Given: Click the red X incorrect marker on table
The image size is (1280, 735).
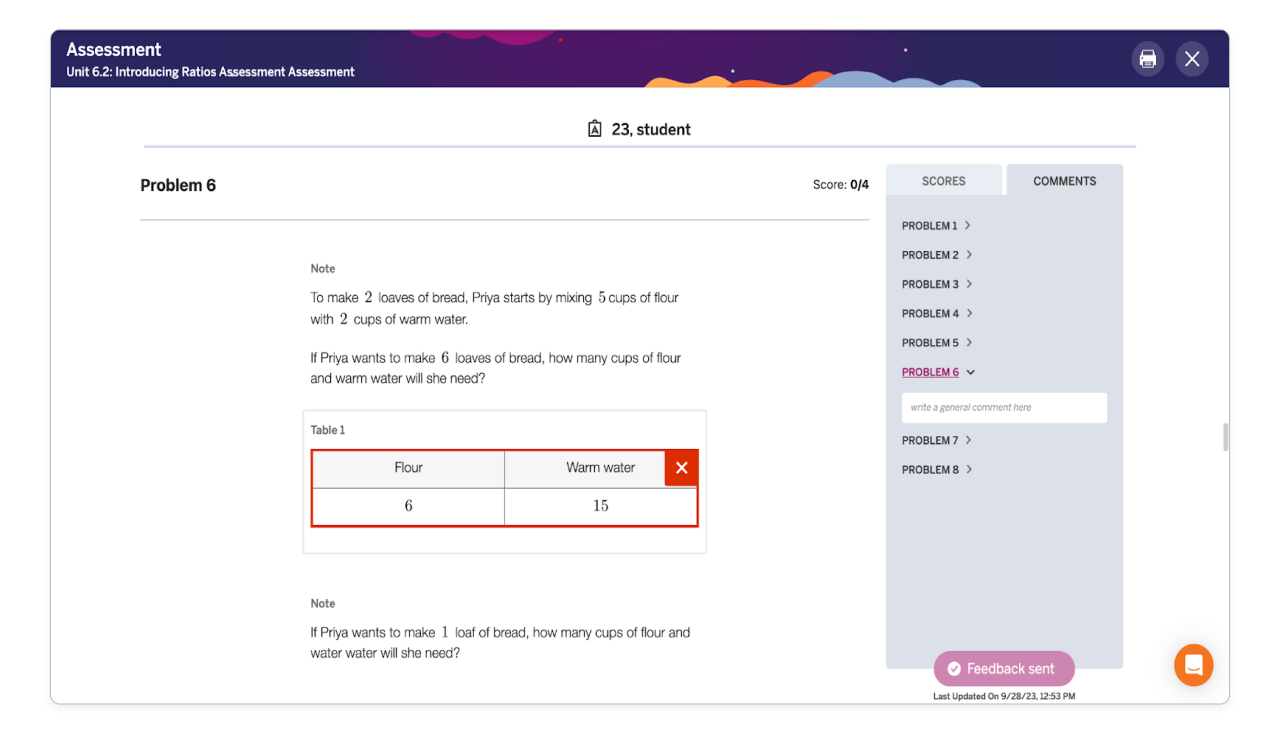Looking at the screenshot, I should pos(681,468).
